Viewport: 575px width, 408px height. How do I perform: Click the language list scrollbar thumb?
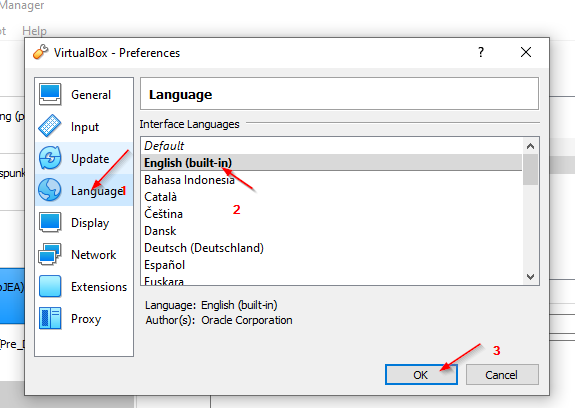point(530,169)
